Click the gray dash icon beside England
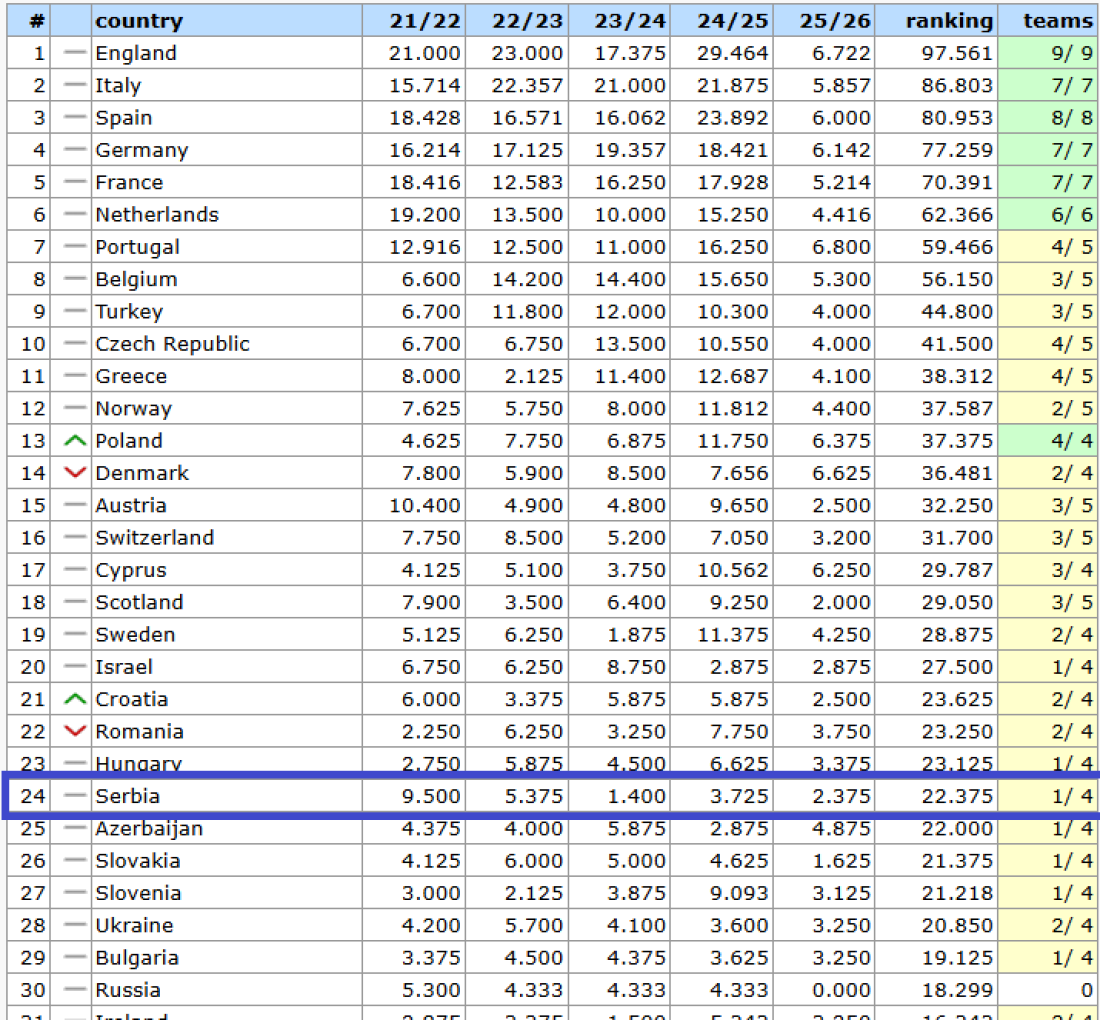This screenshot has height=1020, width=1100. [75, 54]
